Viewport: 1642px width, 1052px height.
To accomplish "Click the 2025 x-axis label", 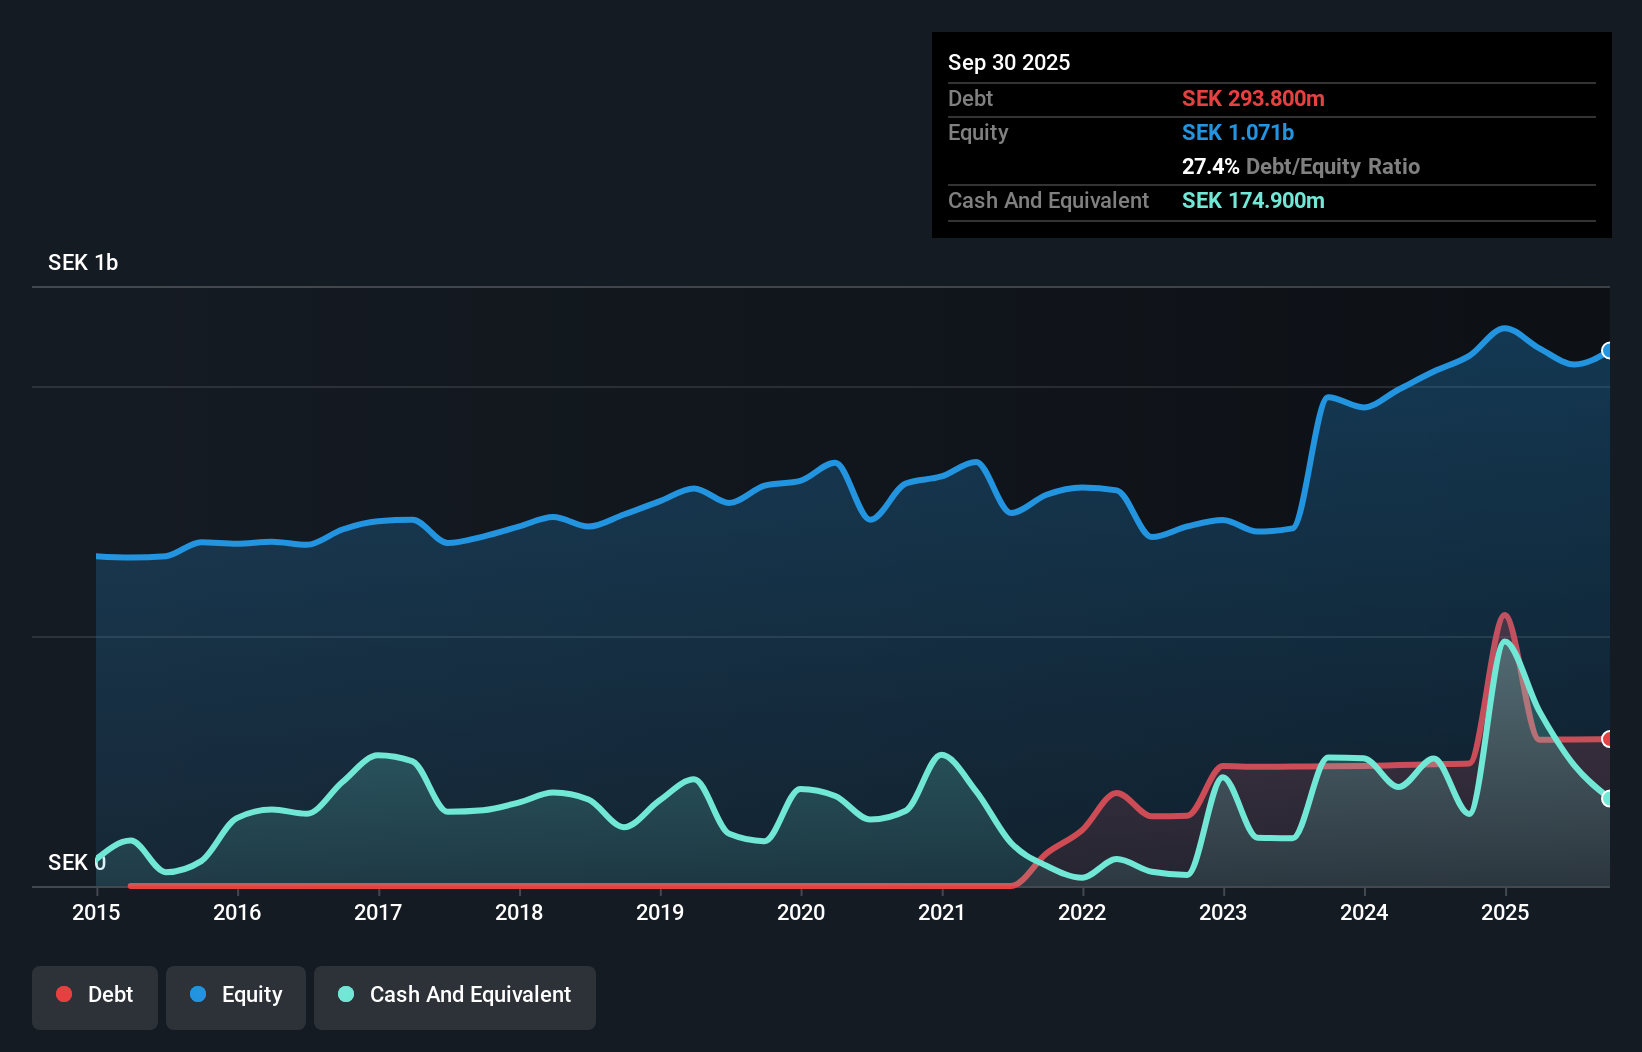I will tap(1505, 912).
